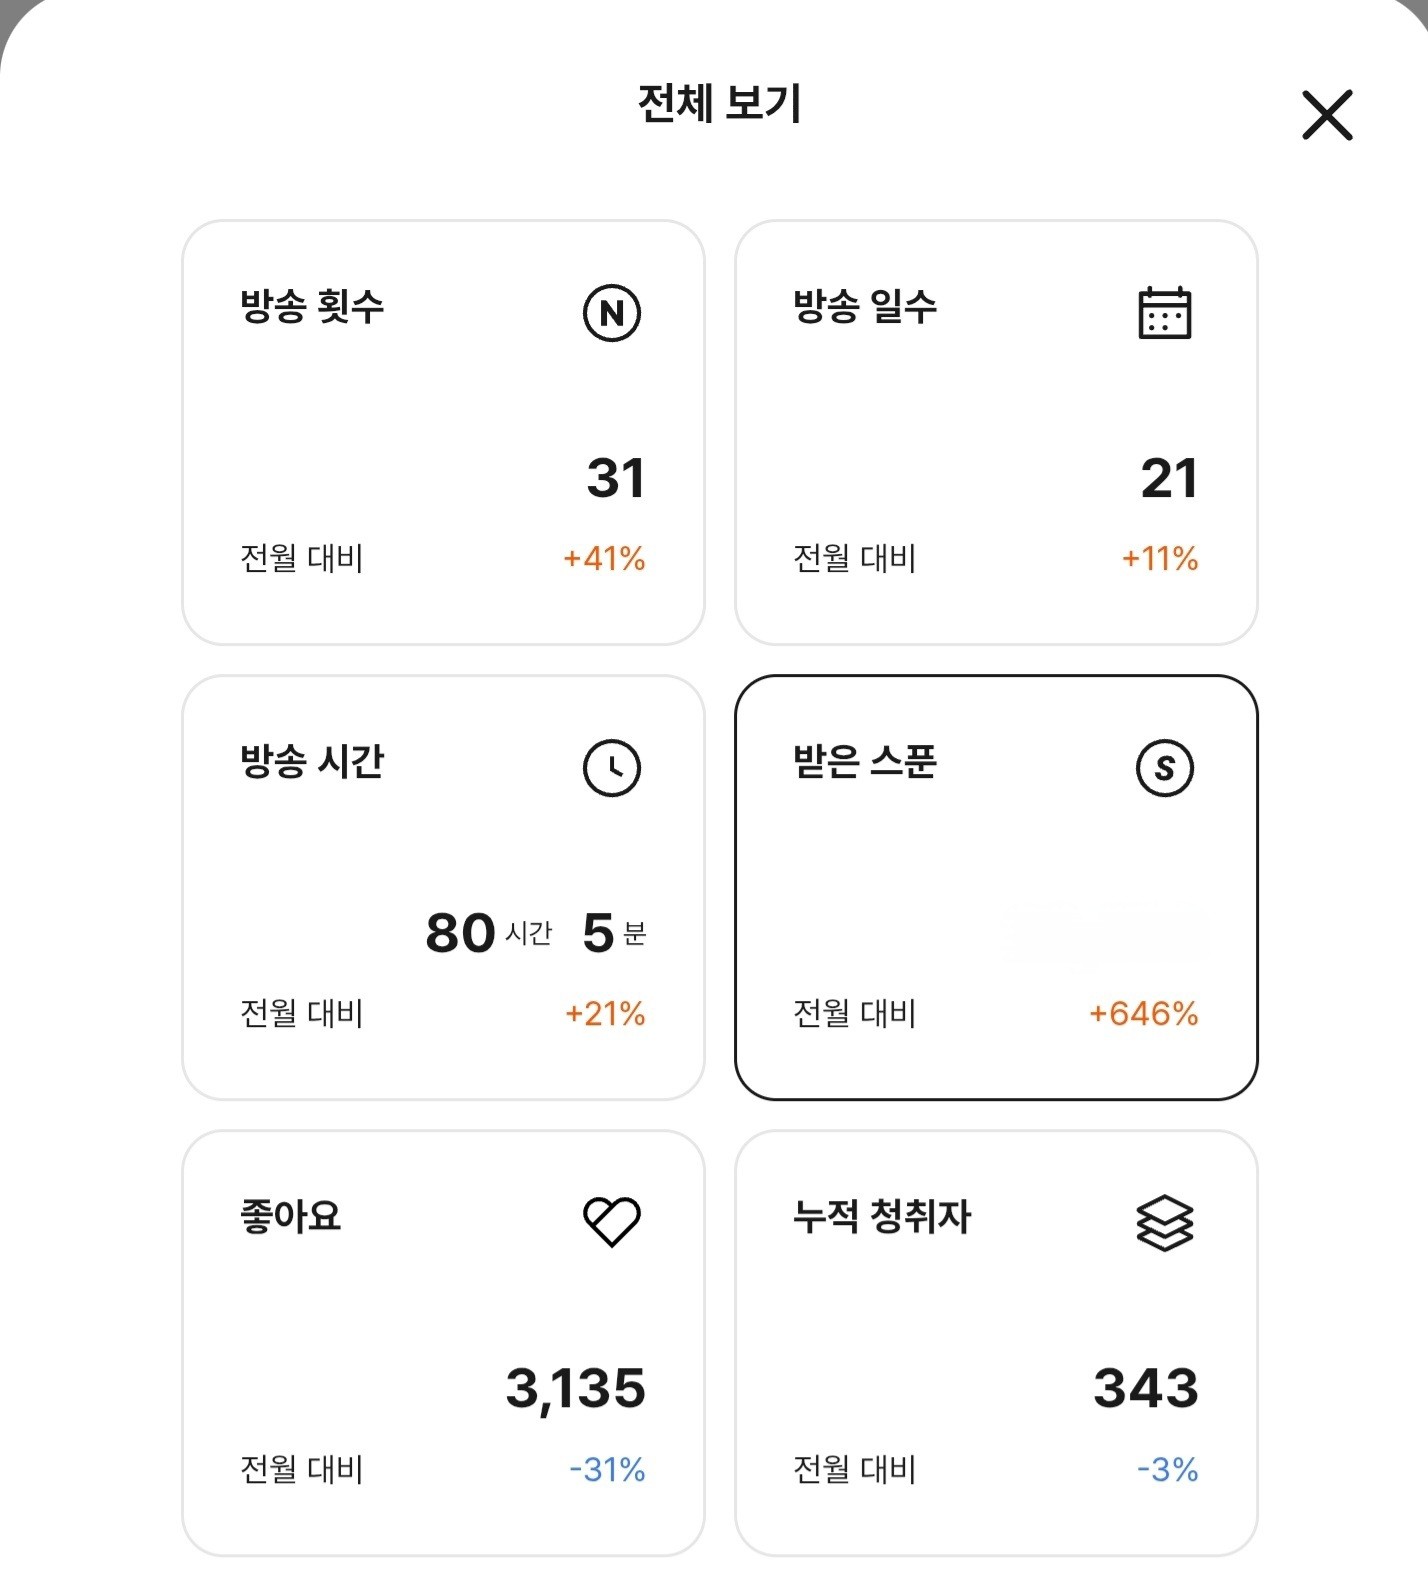The width and height of the screenshot is (1428, 1579).
Task: Tap the 좋아요 card title
Action: pos(291,1216)
